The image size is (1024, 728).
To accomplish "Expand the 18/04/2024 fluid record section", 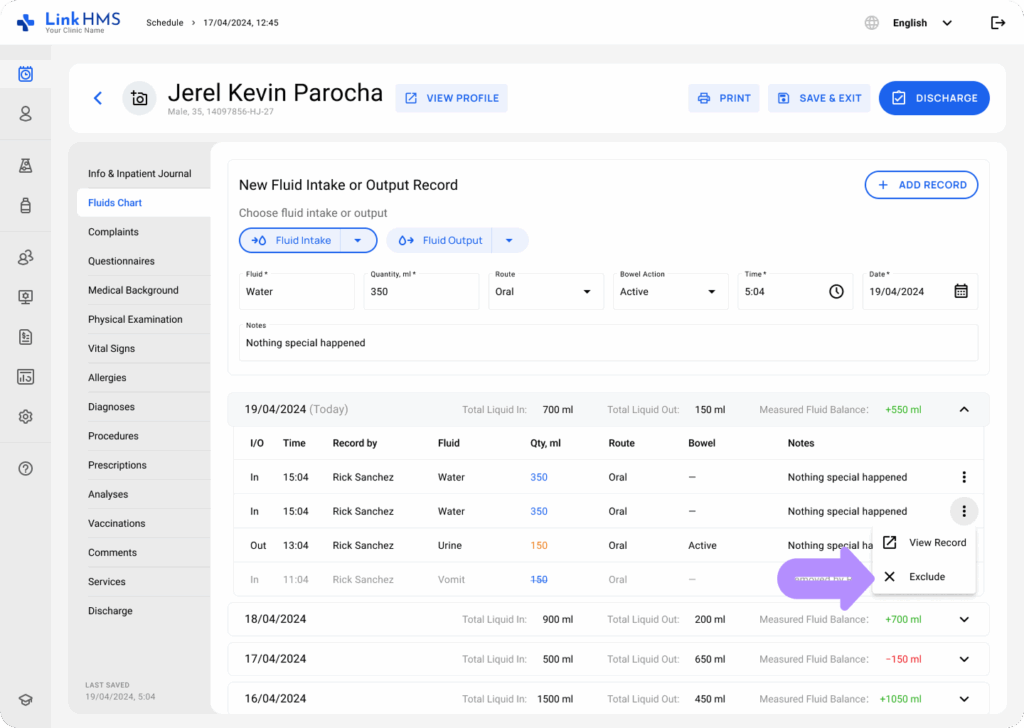I will (x=963, y=619).
